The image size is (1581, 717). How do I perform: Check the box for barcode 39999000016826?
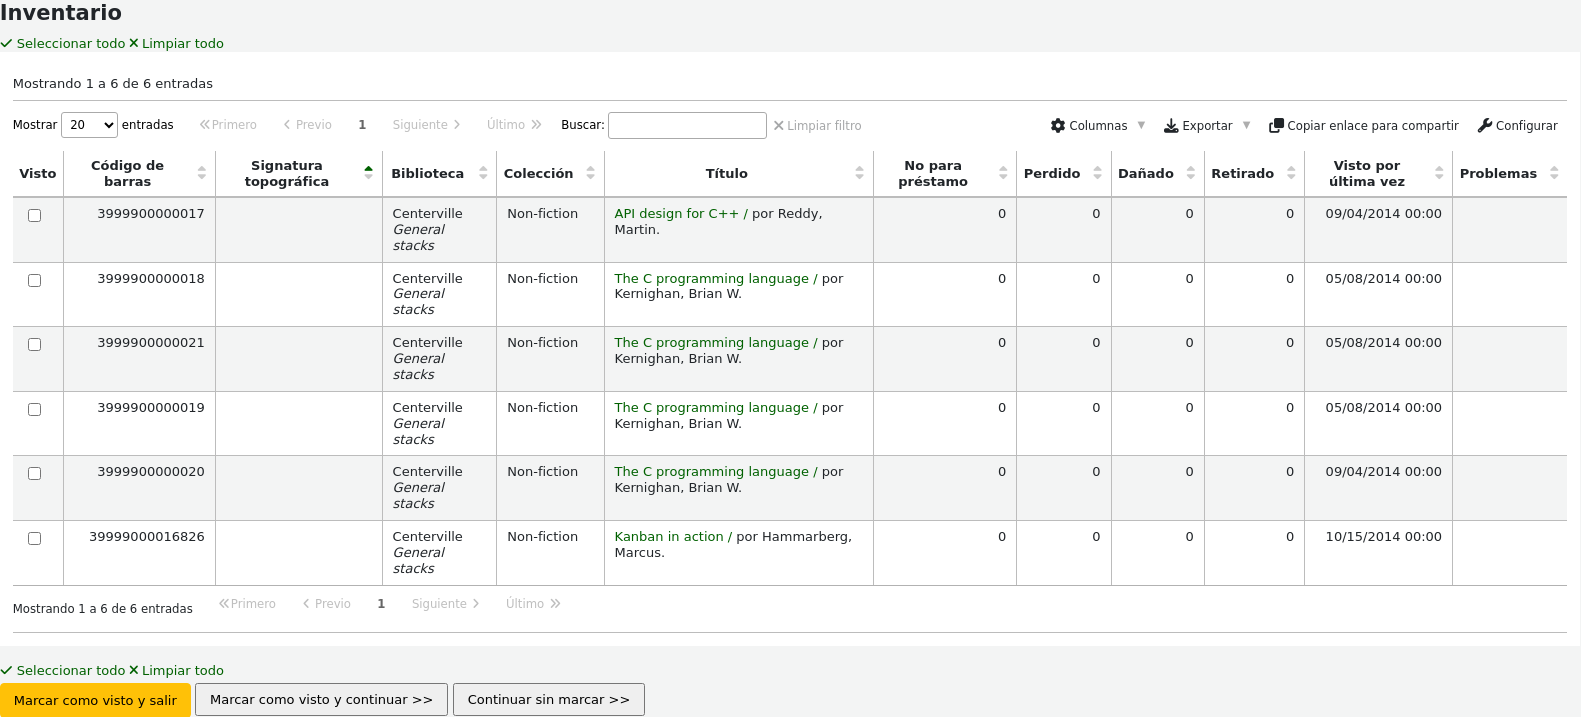pos(35,539)
